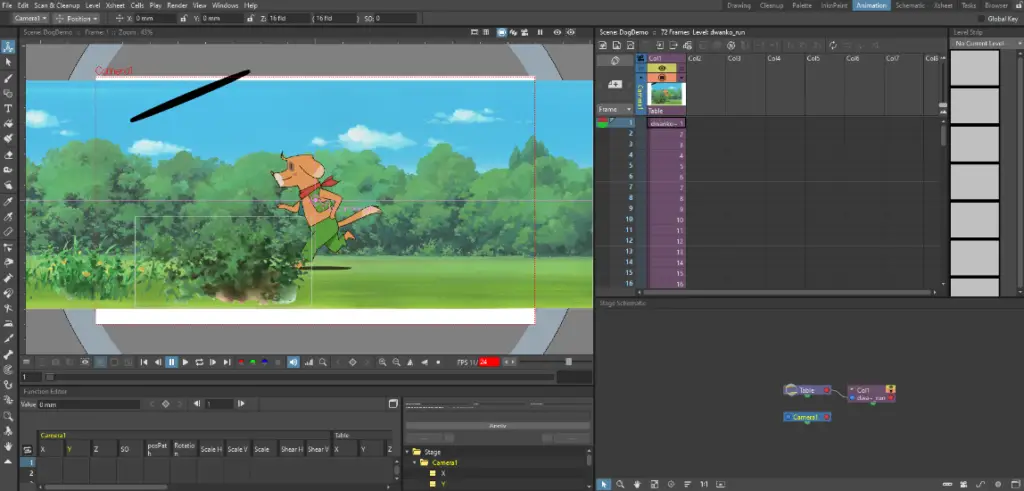Pause the viewer playback
This screenshot has height=491, width=1024.
tap(172, 362)
